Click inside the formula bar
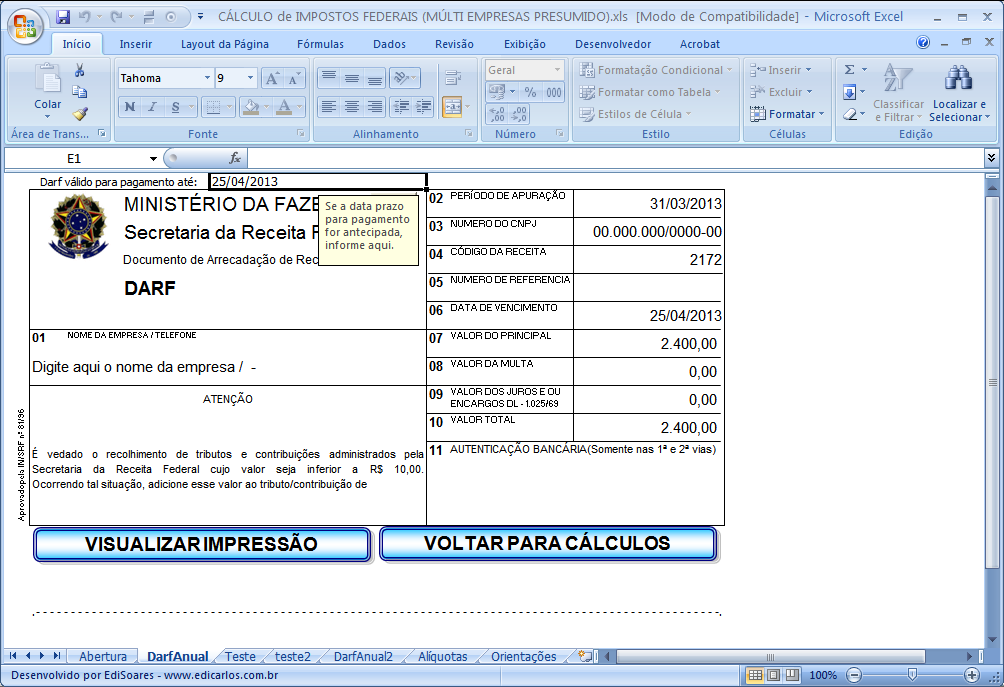The width and height of the screenshot is (1004, 687). 500,157
